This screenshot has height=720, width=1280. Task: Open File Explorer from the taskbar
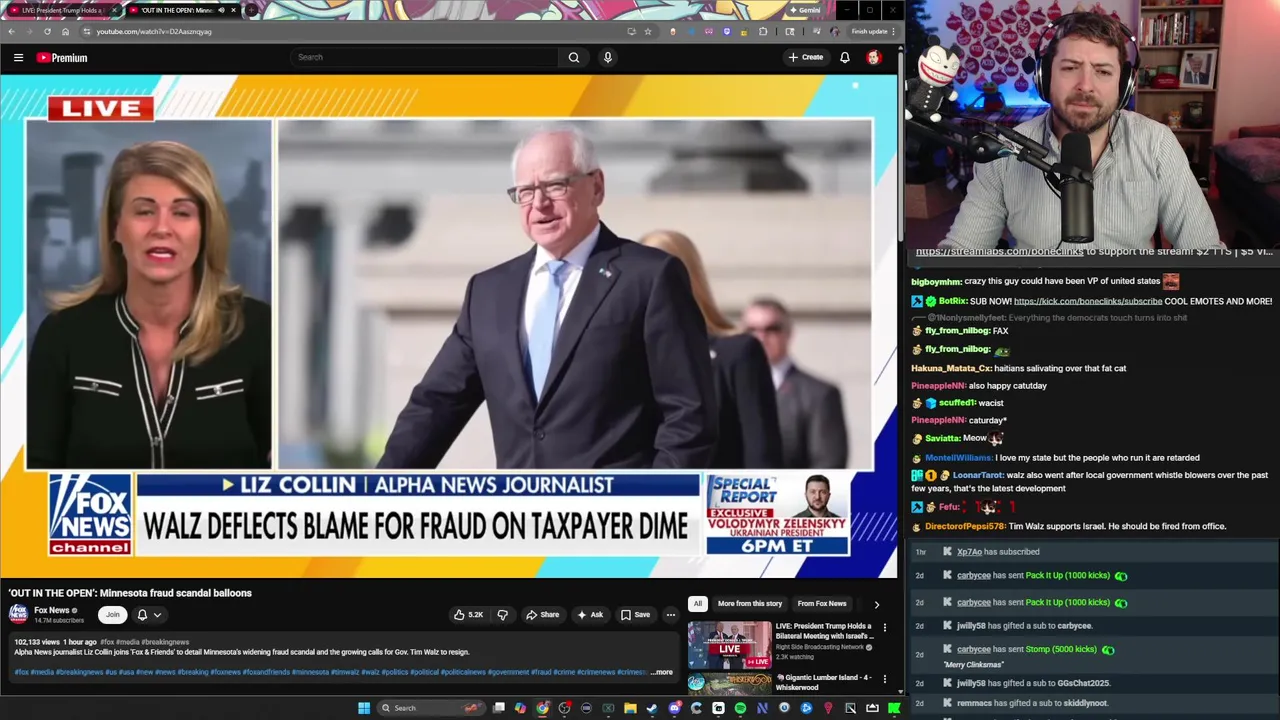coord(630,708)
